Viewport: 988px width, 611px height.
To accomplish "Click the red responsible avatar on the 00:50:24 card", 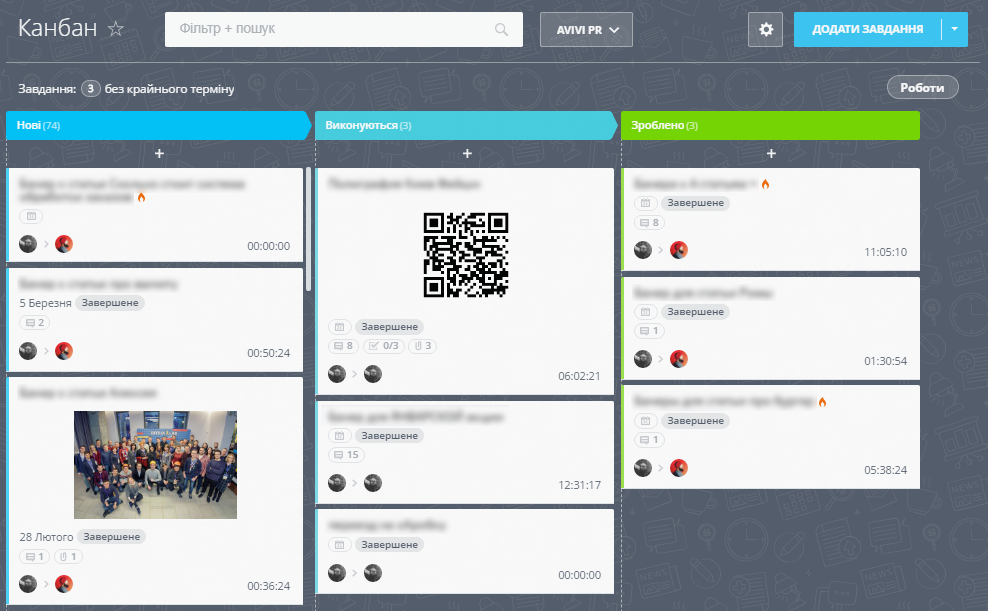I will pyautogui.click(x=64, y=351).
